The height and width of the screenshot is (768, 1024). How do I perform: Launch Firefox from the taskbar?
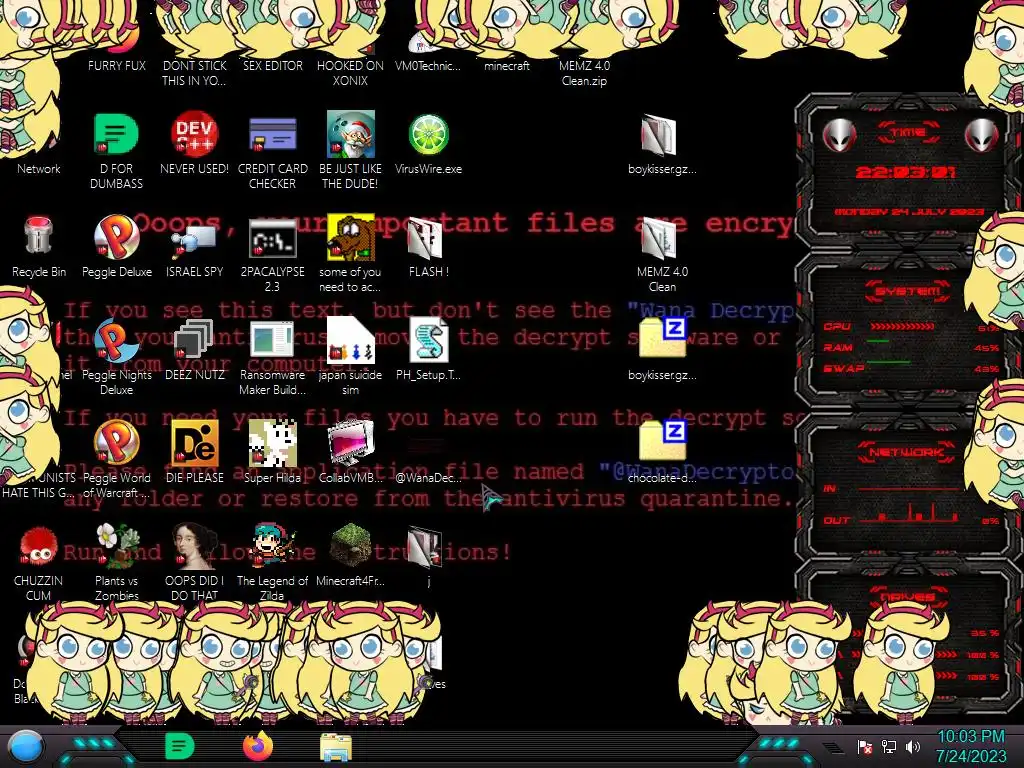258,746
